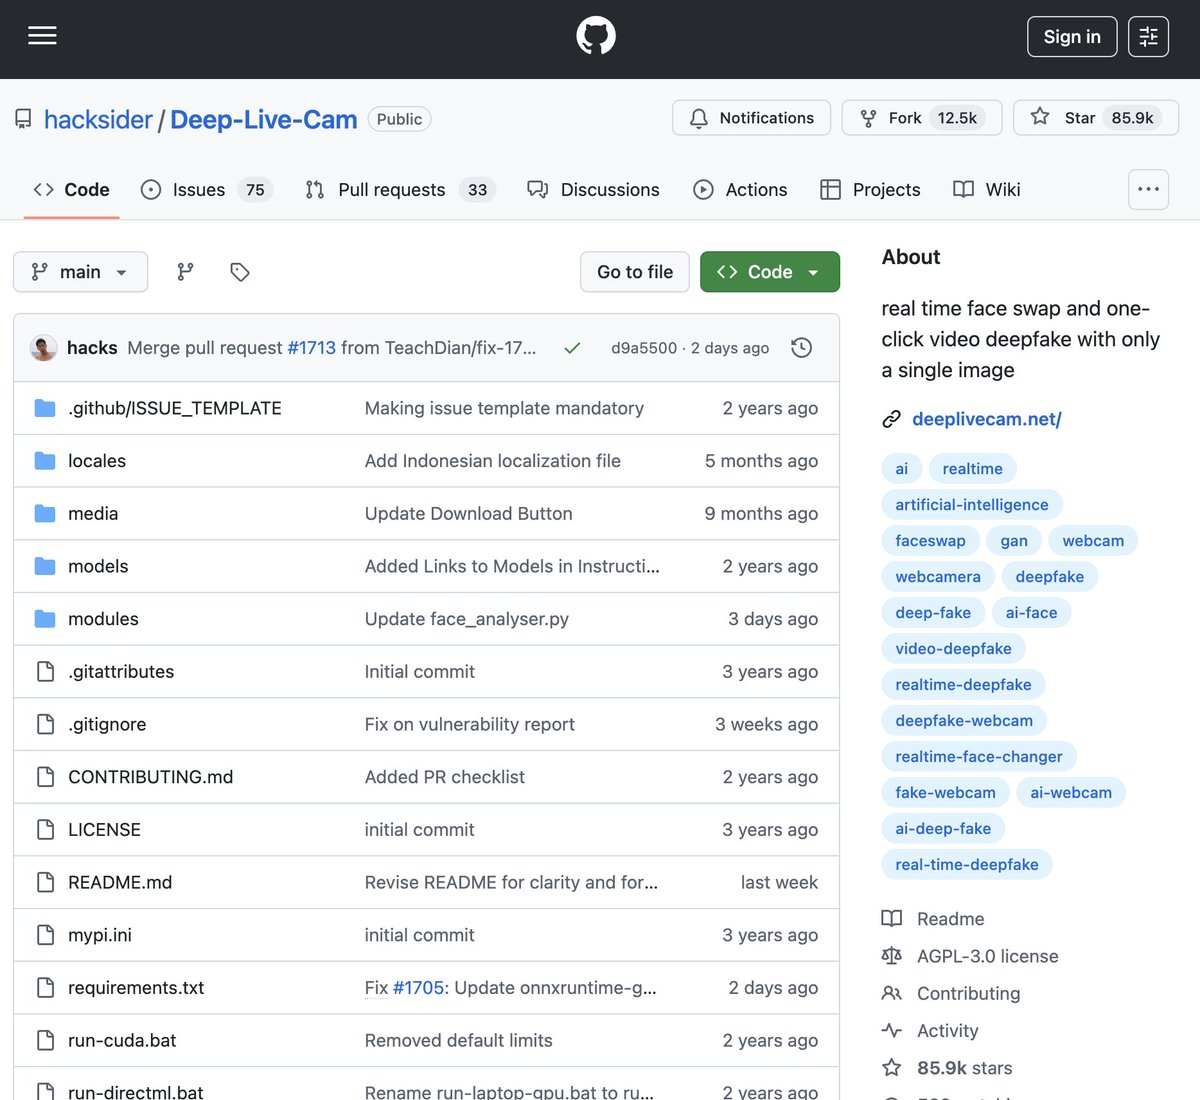1200x1100 pixels.
Task: Click the Contributing people icon
Action: pos(891,993)
